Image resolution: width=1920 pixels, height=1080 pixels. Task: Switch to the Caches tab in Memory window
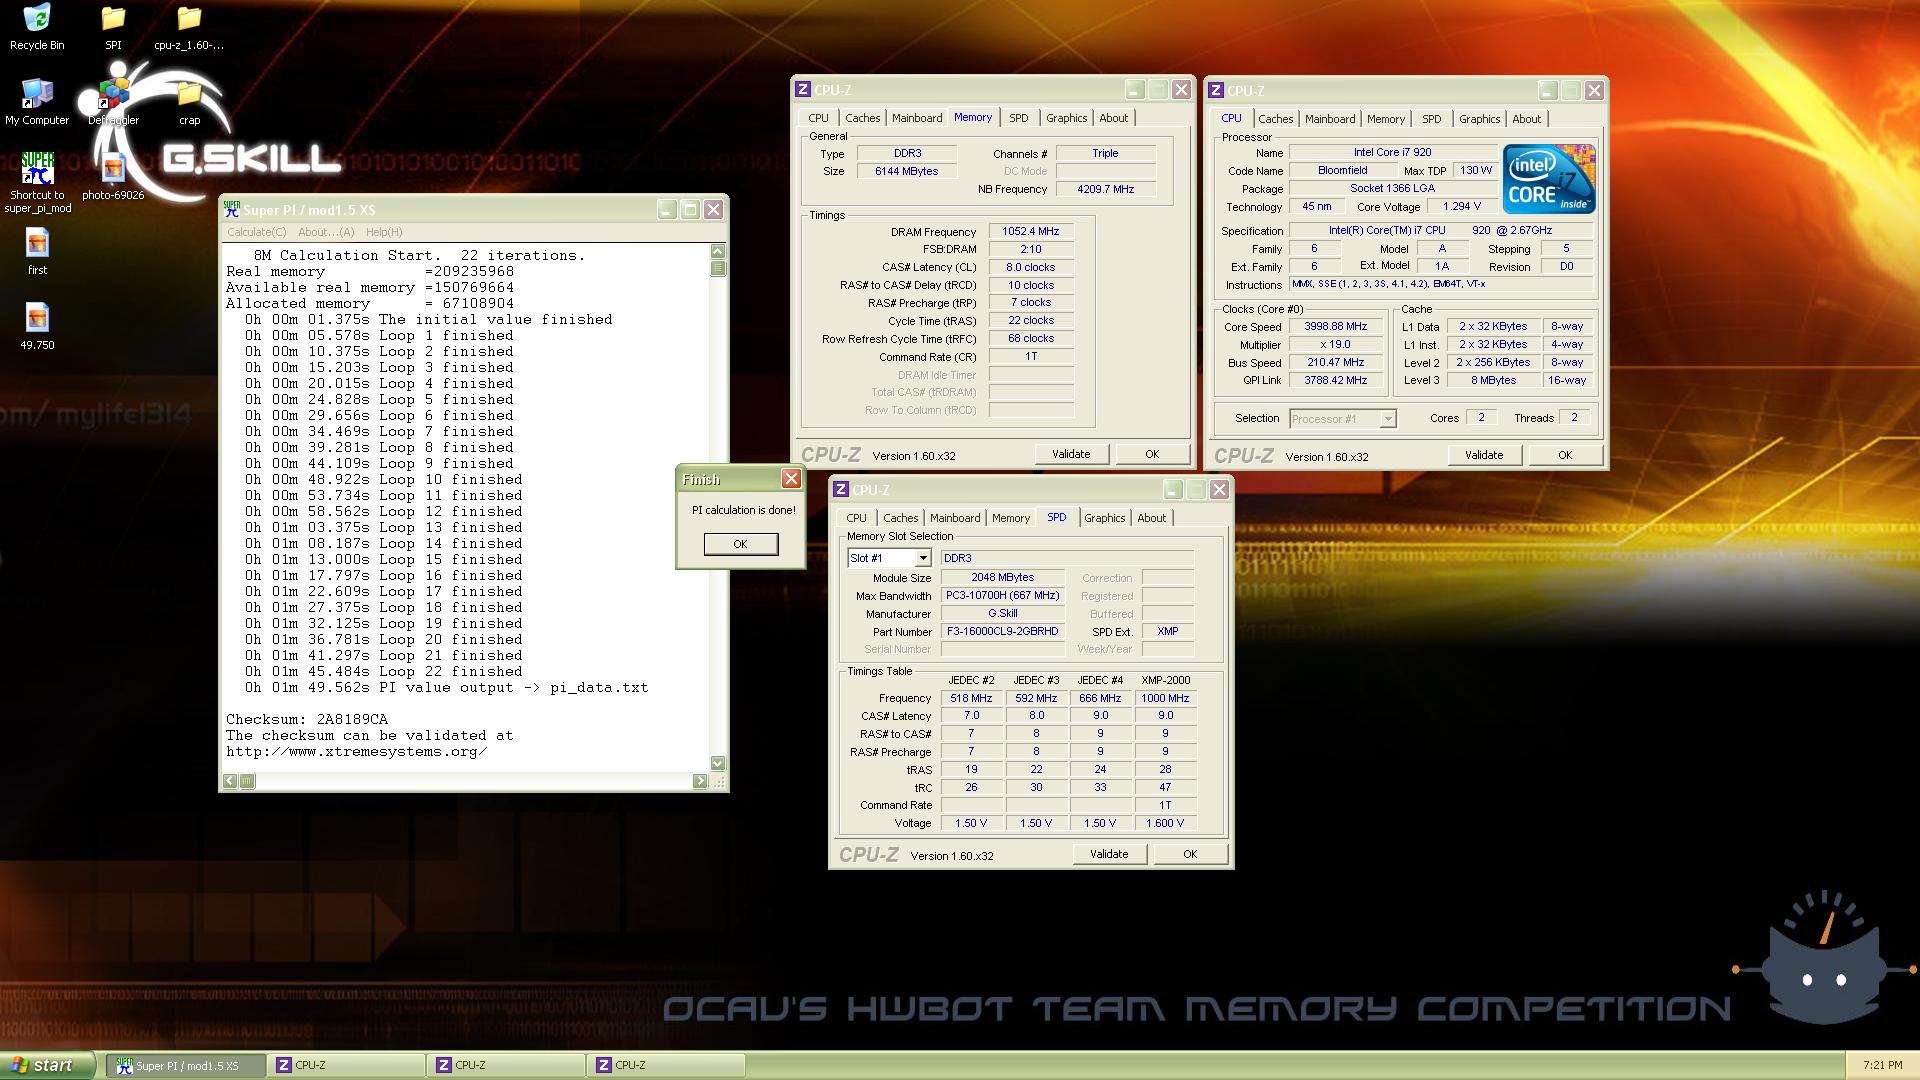tap(862, 118)
